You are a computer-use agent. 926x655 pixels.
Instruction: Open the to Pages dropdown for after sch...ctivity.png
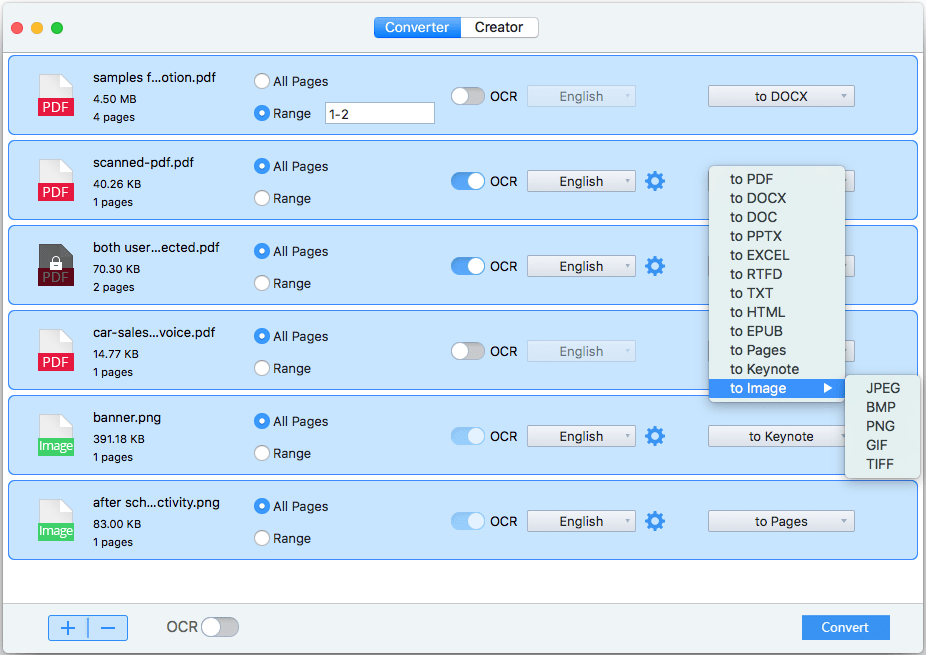click(x=781, y=521)
